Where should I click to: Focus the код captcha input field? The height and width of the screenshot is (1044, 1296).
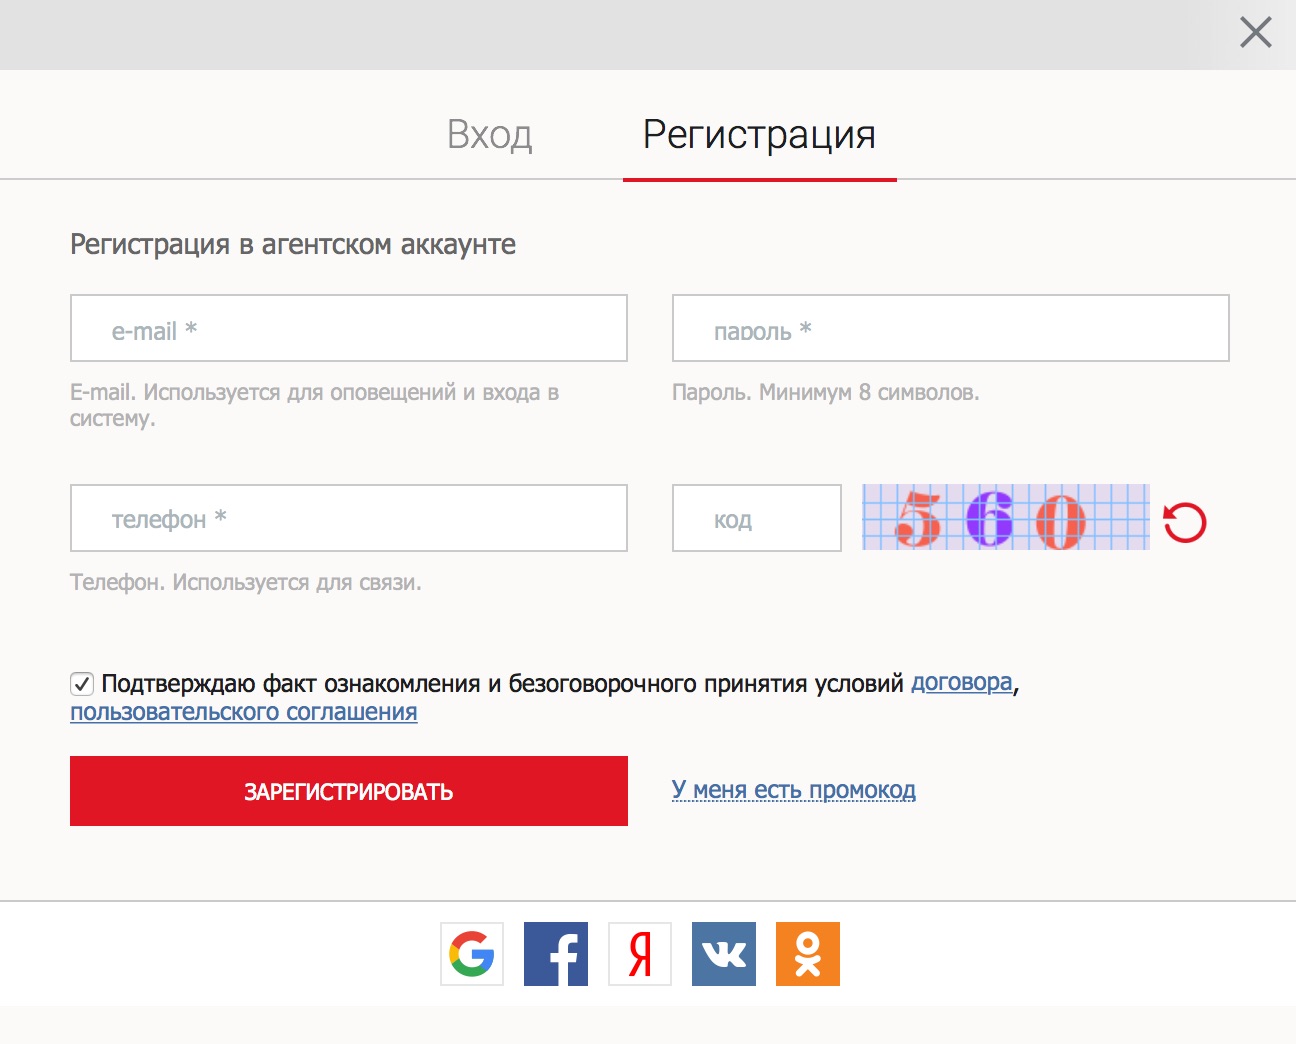(x=757, y=518)
